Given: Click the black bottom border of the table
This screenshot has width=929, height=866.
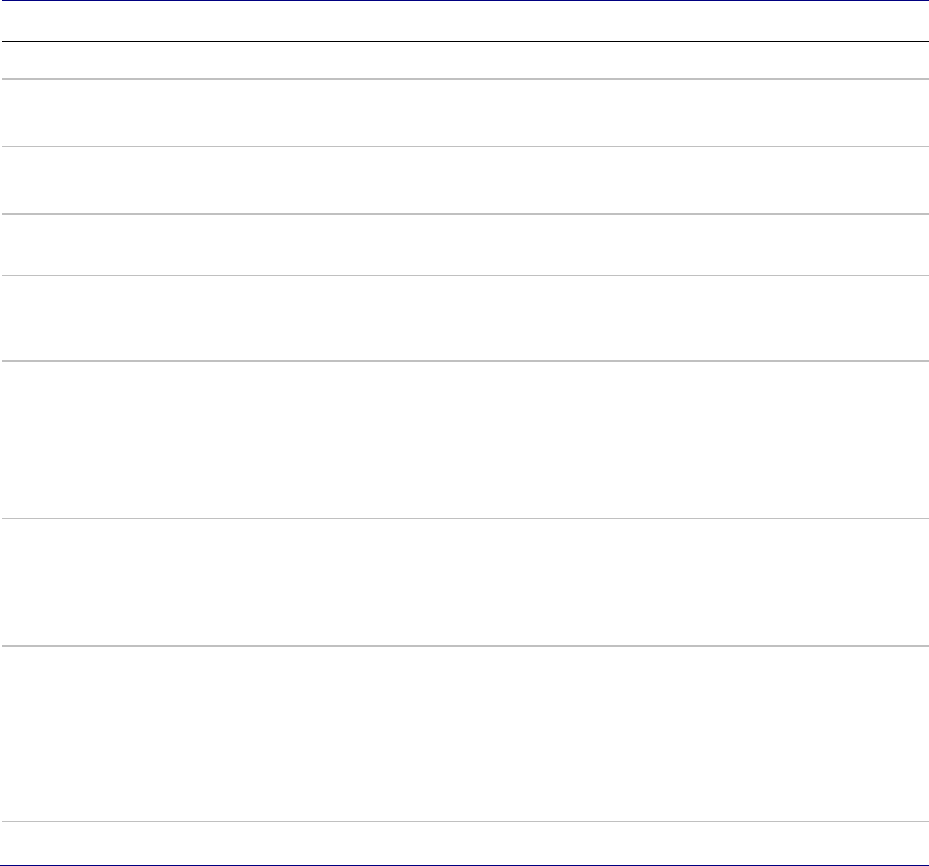Looking at the screenshot, I should point(464,862).
